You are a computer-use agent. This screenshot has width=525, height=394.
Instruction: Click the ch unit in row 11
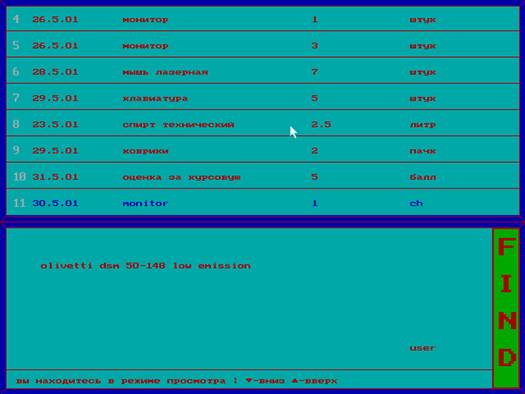pyautogui.click(x=416, y=203)
